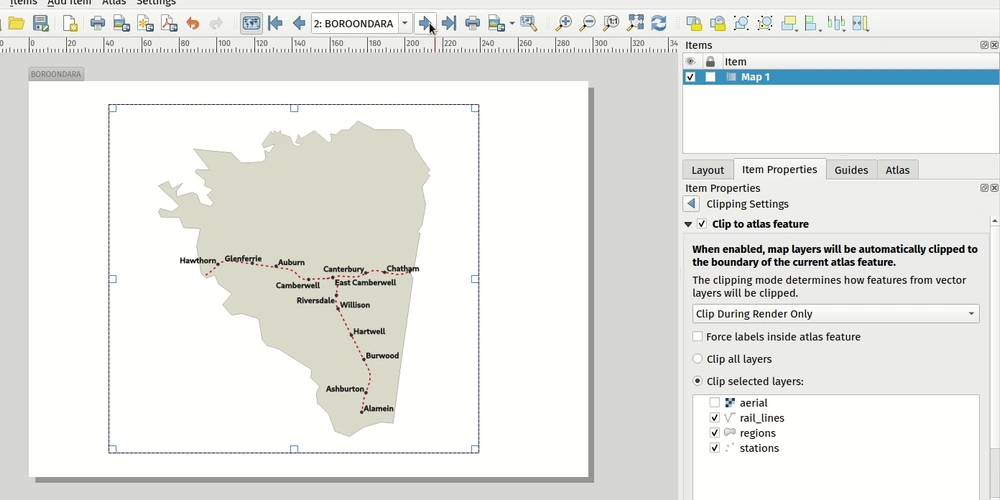Click the eye column header
1000x500 pixels.
click(x=691, y=62)
